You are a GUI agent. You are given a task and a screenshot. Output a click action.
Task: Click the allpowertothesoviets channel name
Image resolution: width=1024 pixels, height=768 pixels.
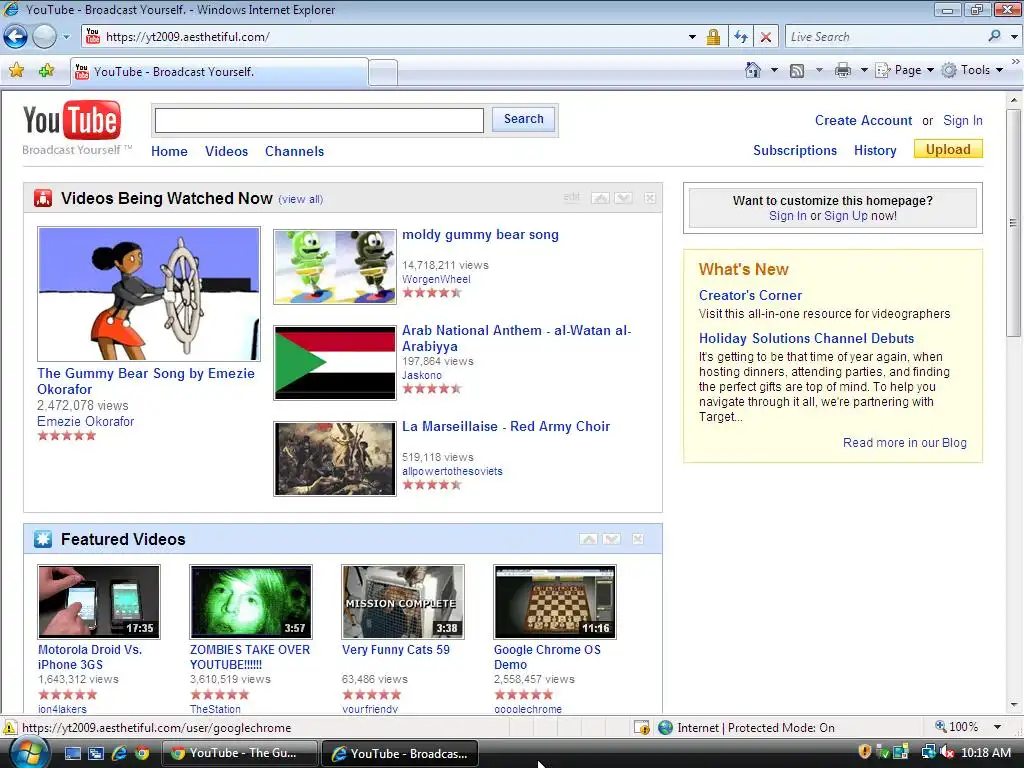pos(452,472)
